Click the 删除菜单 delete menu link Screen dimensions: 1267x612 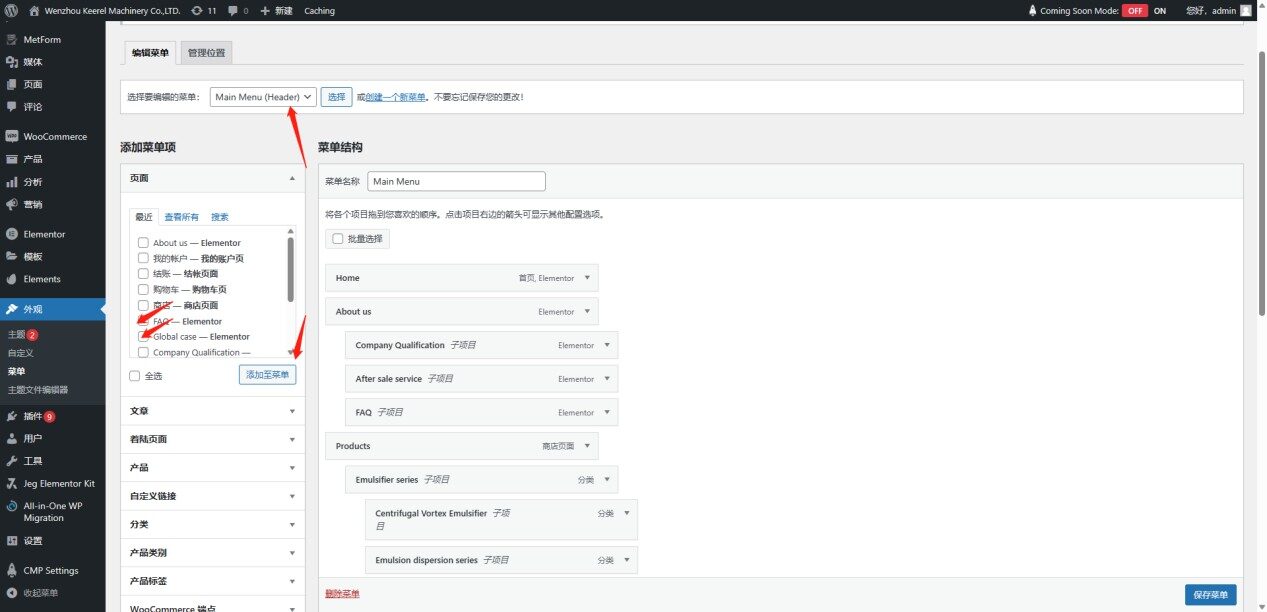click(342, 594)
